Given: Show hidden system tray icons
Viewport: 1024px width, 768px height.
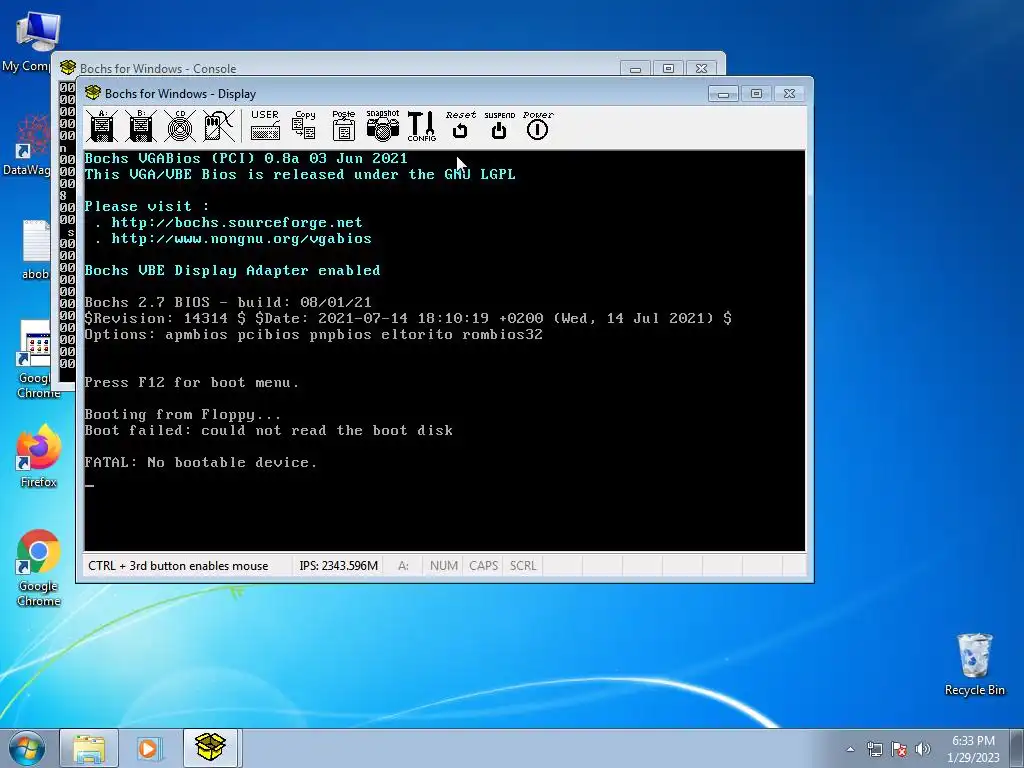Looking at the screenshot, I should click(850, 749).
